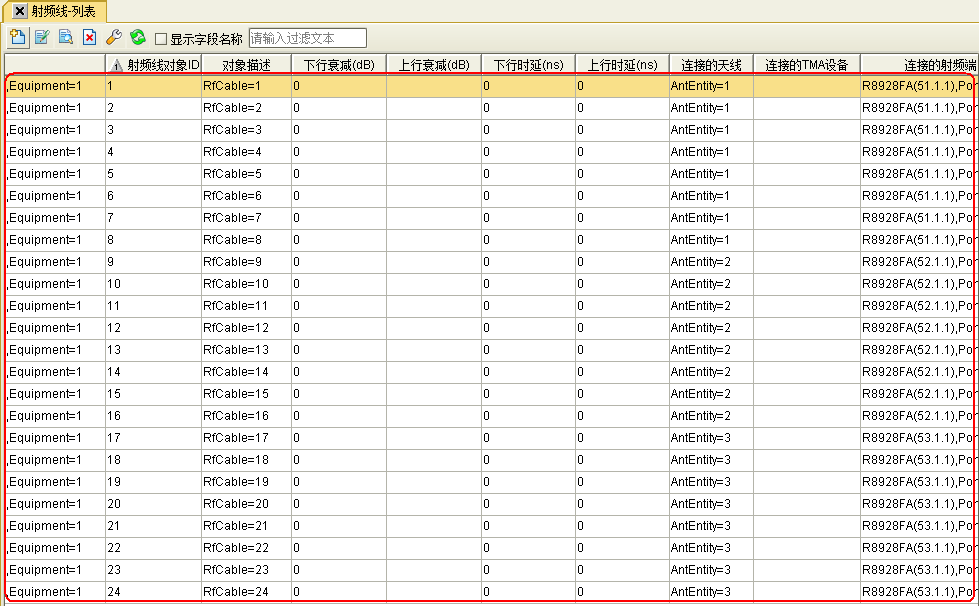Select the RfCable=23 cell
Screen dimensions: 979x606
[246, 570]
